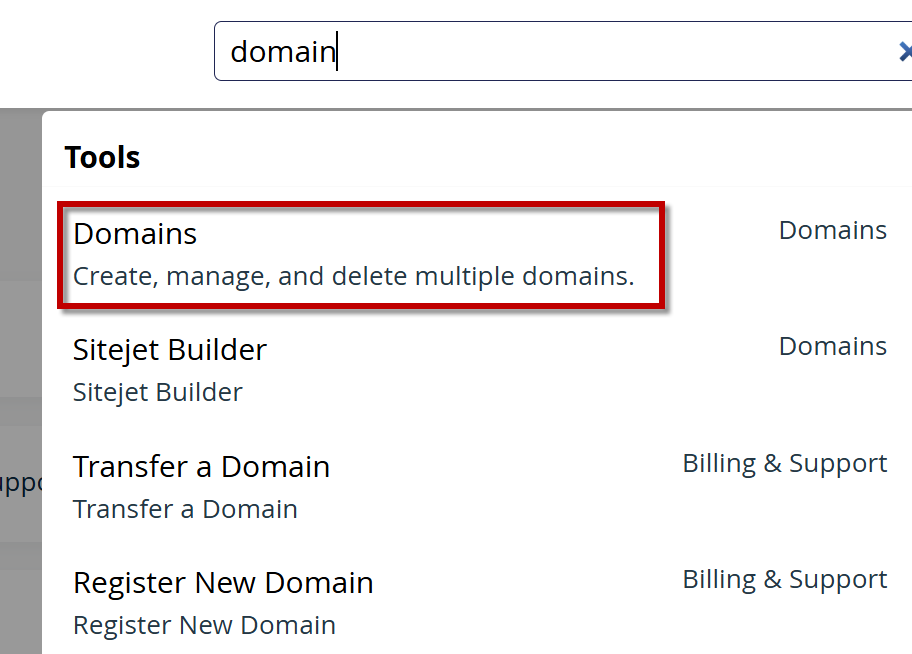This screenshot has width=912, height=654.
Task: Click the small Register New Domain subtitle
Action: [x=204, y=625]
